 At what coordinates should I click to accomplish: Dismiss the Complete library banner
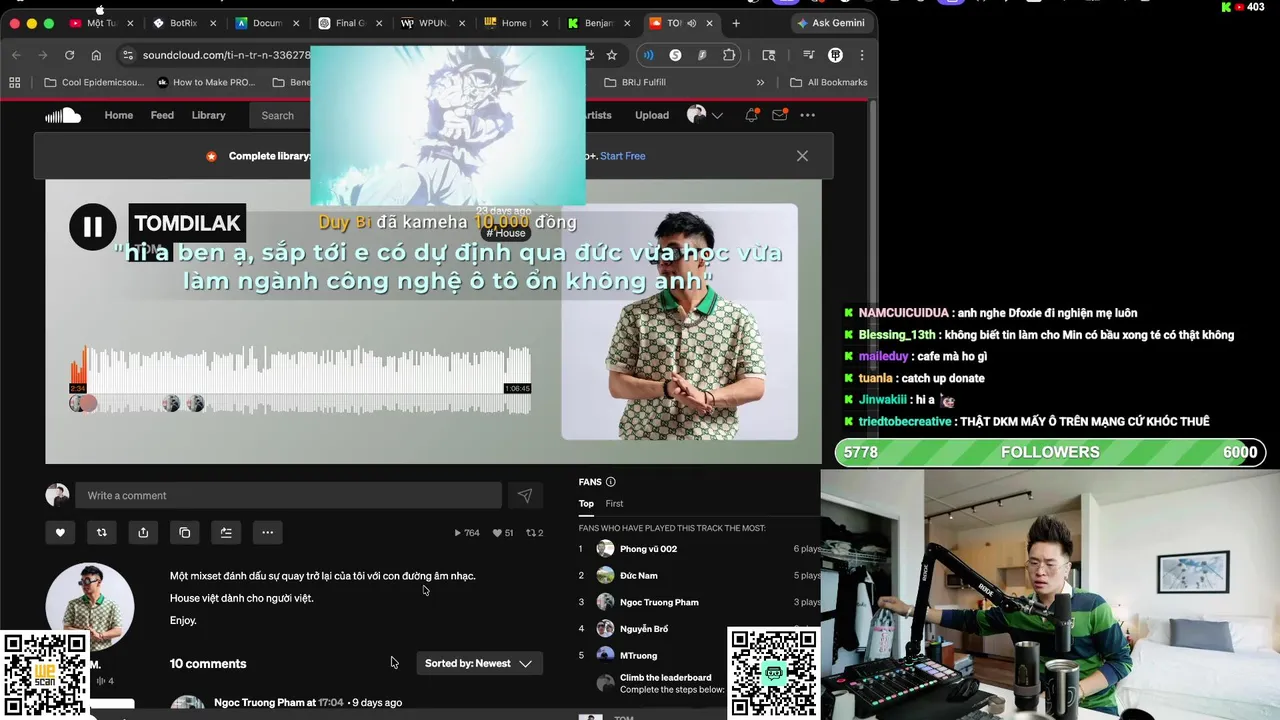(x=802, y=156)
